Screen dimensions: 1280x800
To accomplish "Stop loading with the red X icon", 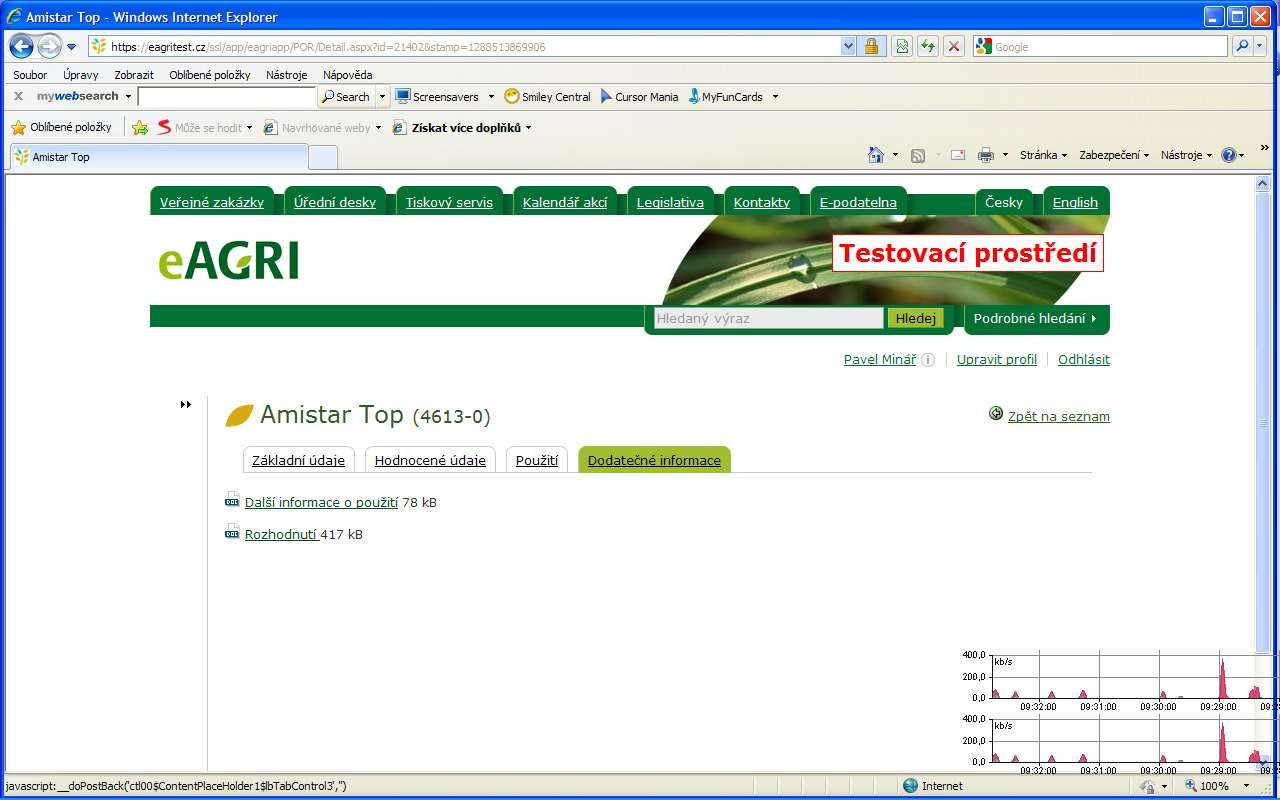I will (954, 47).
